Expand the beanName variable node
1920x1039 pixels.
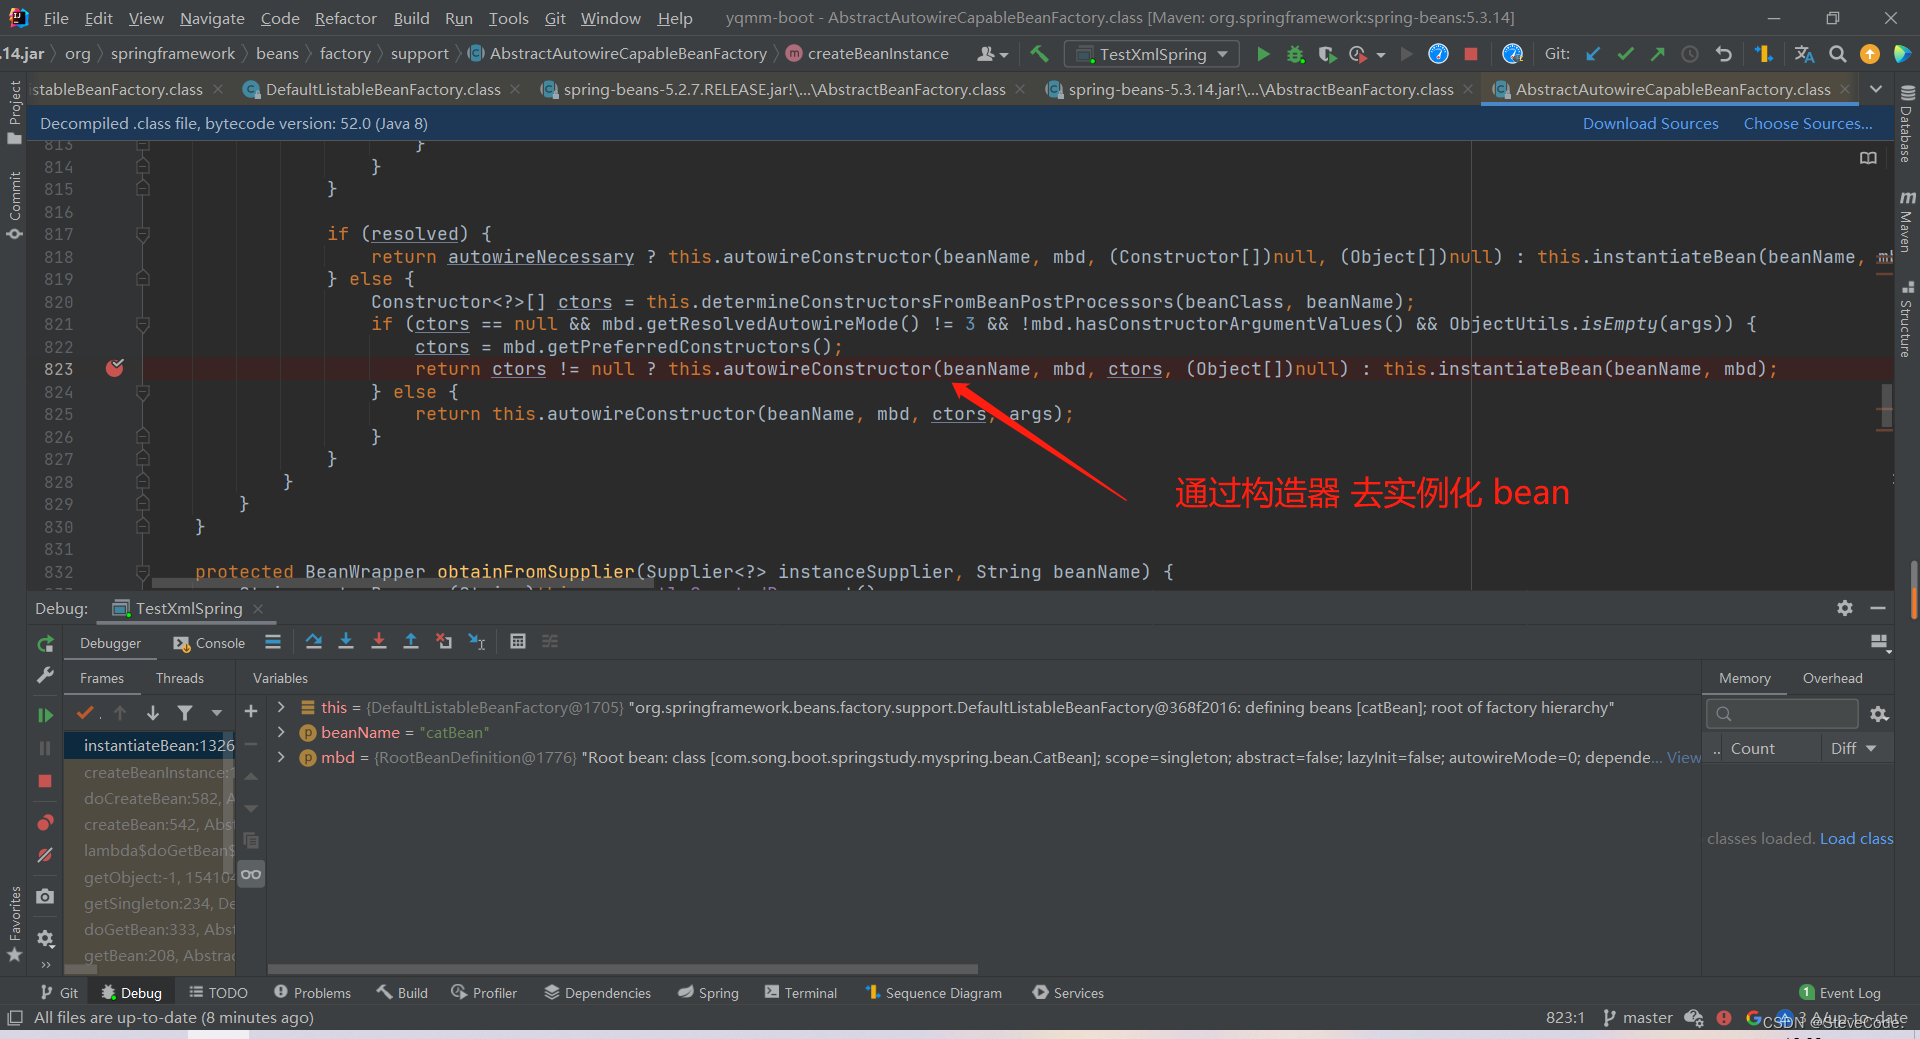pos(281,732)
